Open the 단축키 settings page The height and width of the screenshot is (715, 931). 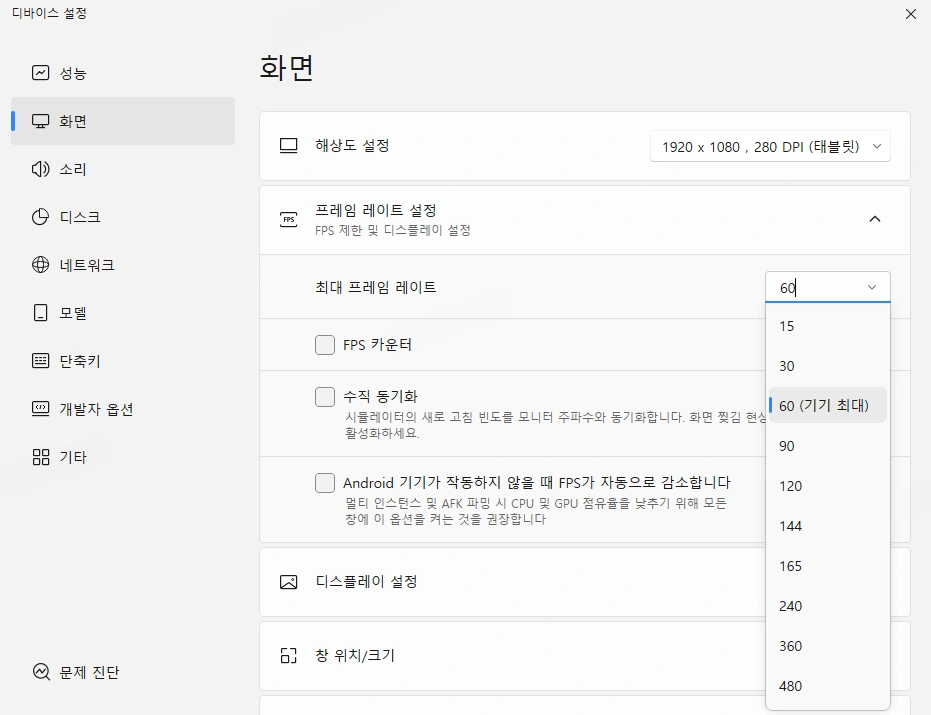coord(123,360)
